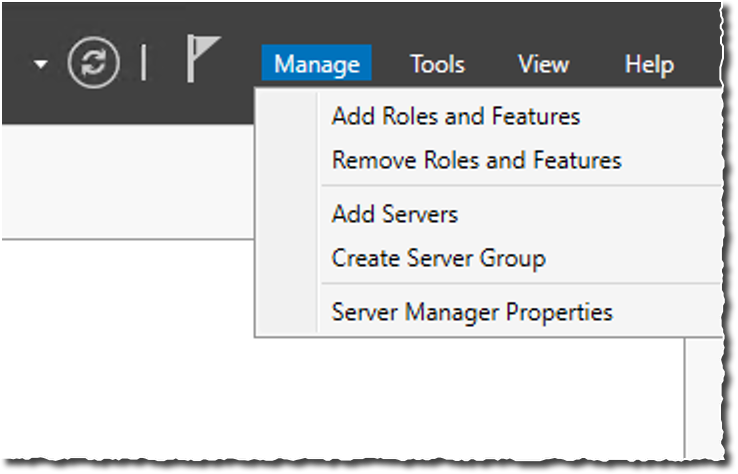Open the Help menu
Image resolution: width=738 pixels, height=474 pixels.
point(649,64)
